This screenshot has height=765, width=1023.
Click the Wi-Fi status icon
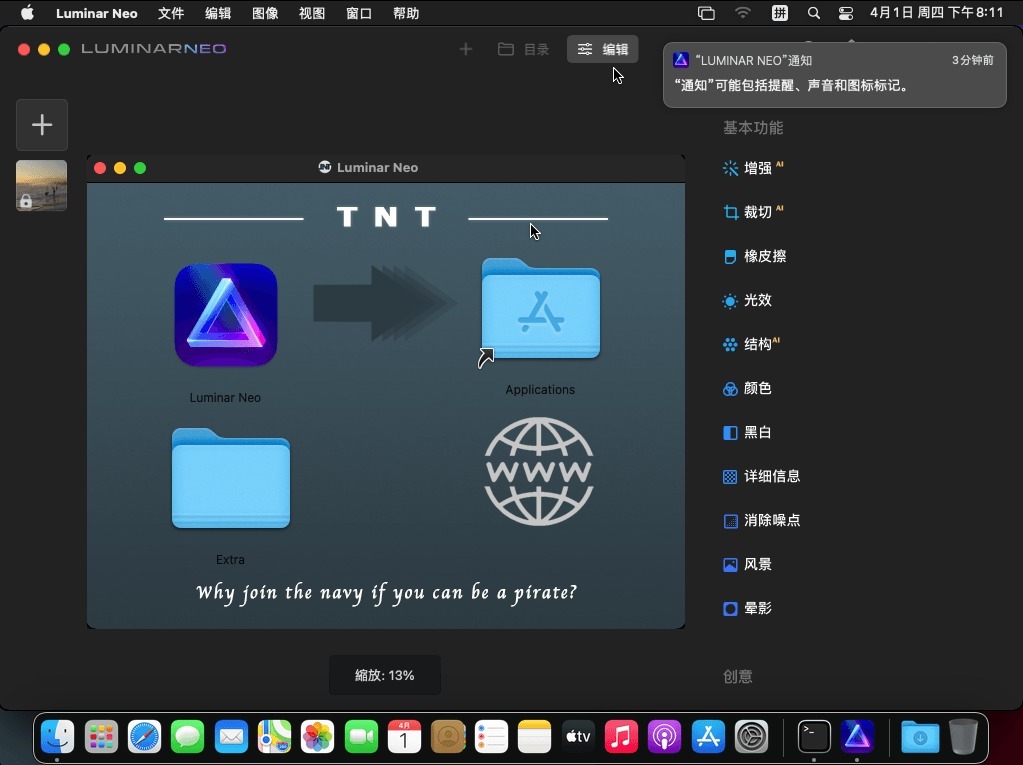click(x=742, y=13)
